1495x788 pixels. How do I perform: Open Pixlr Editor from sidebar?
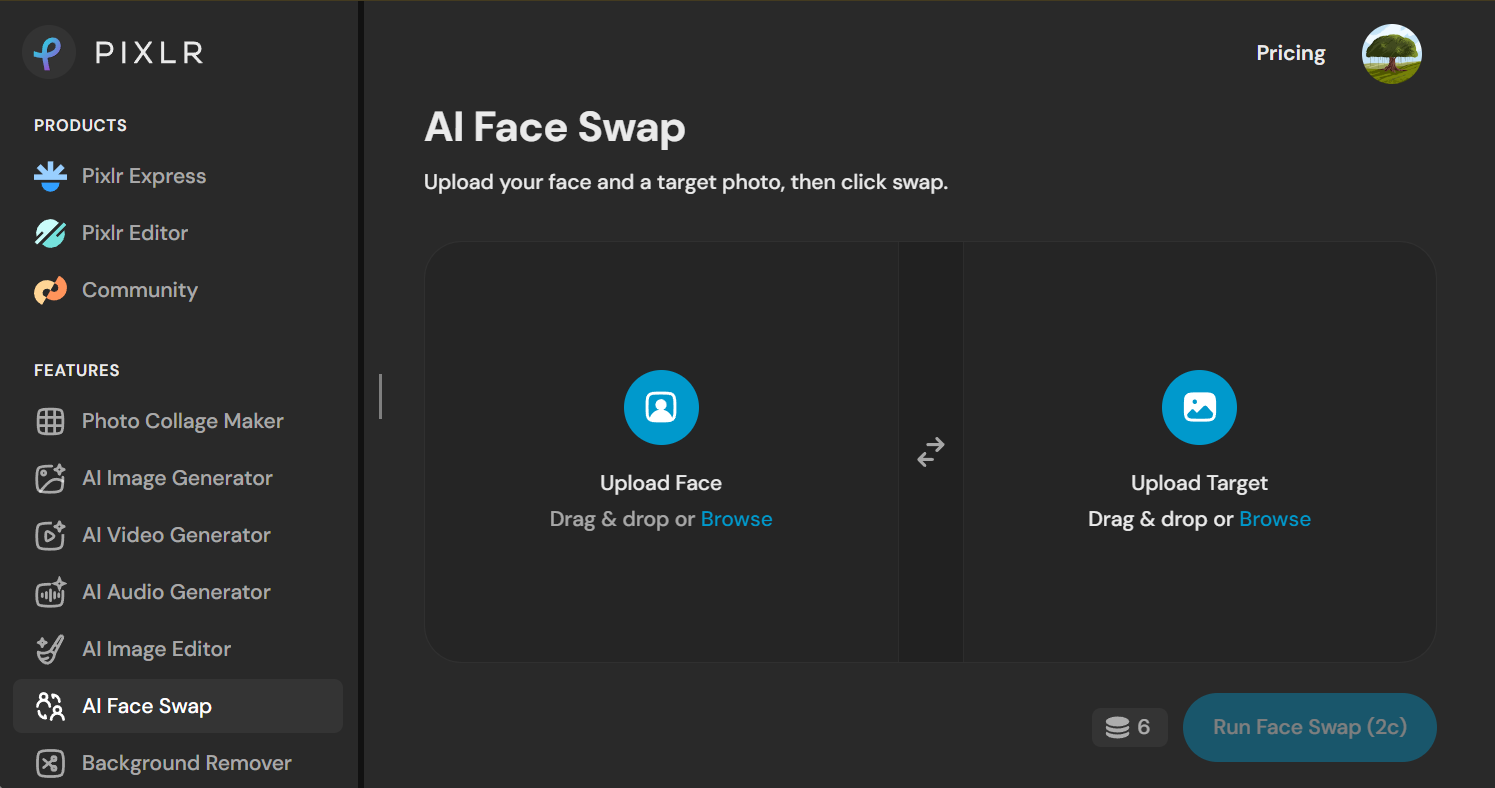[135, 233]
